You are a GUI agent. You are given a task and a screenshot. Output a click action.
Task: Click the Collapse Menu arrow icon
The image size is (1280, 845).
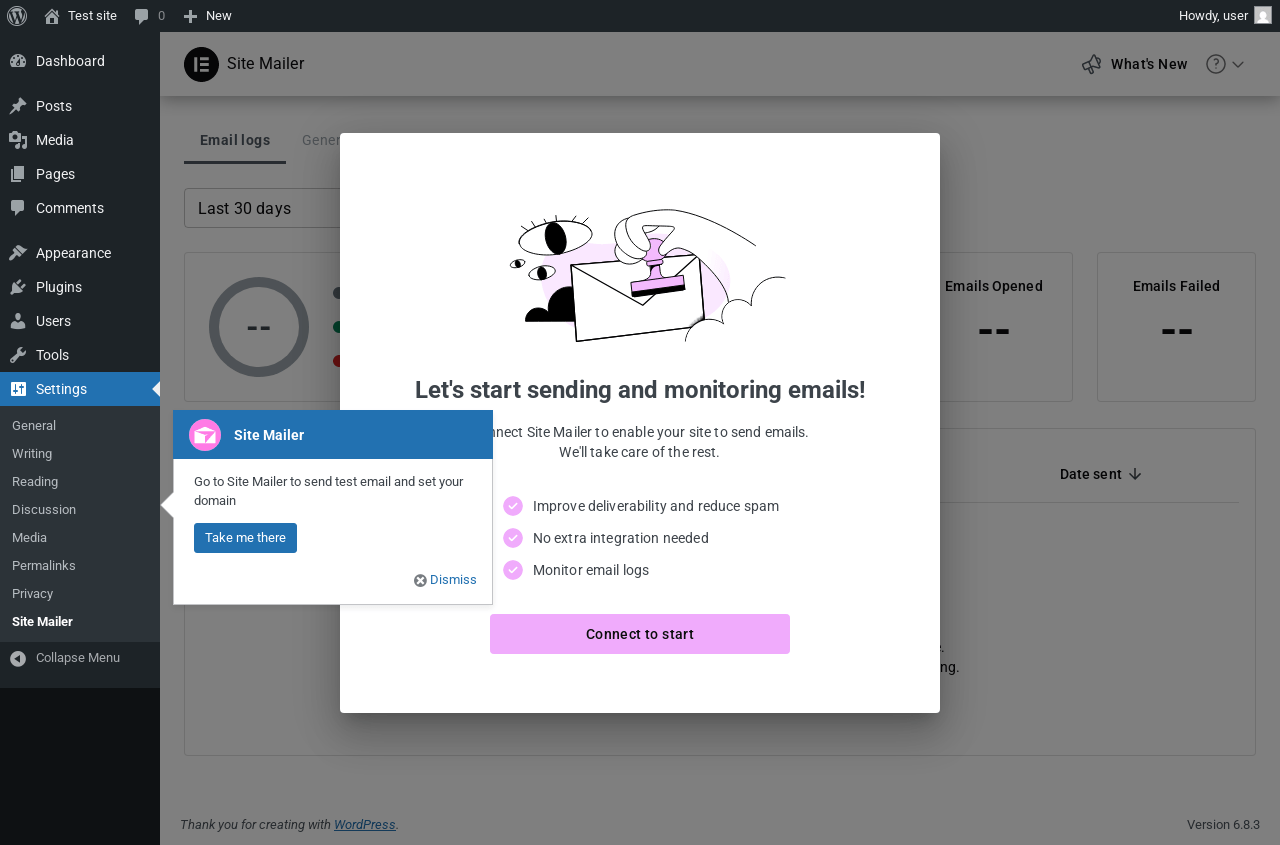click(x=18, y=658)
